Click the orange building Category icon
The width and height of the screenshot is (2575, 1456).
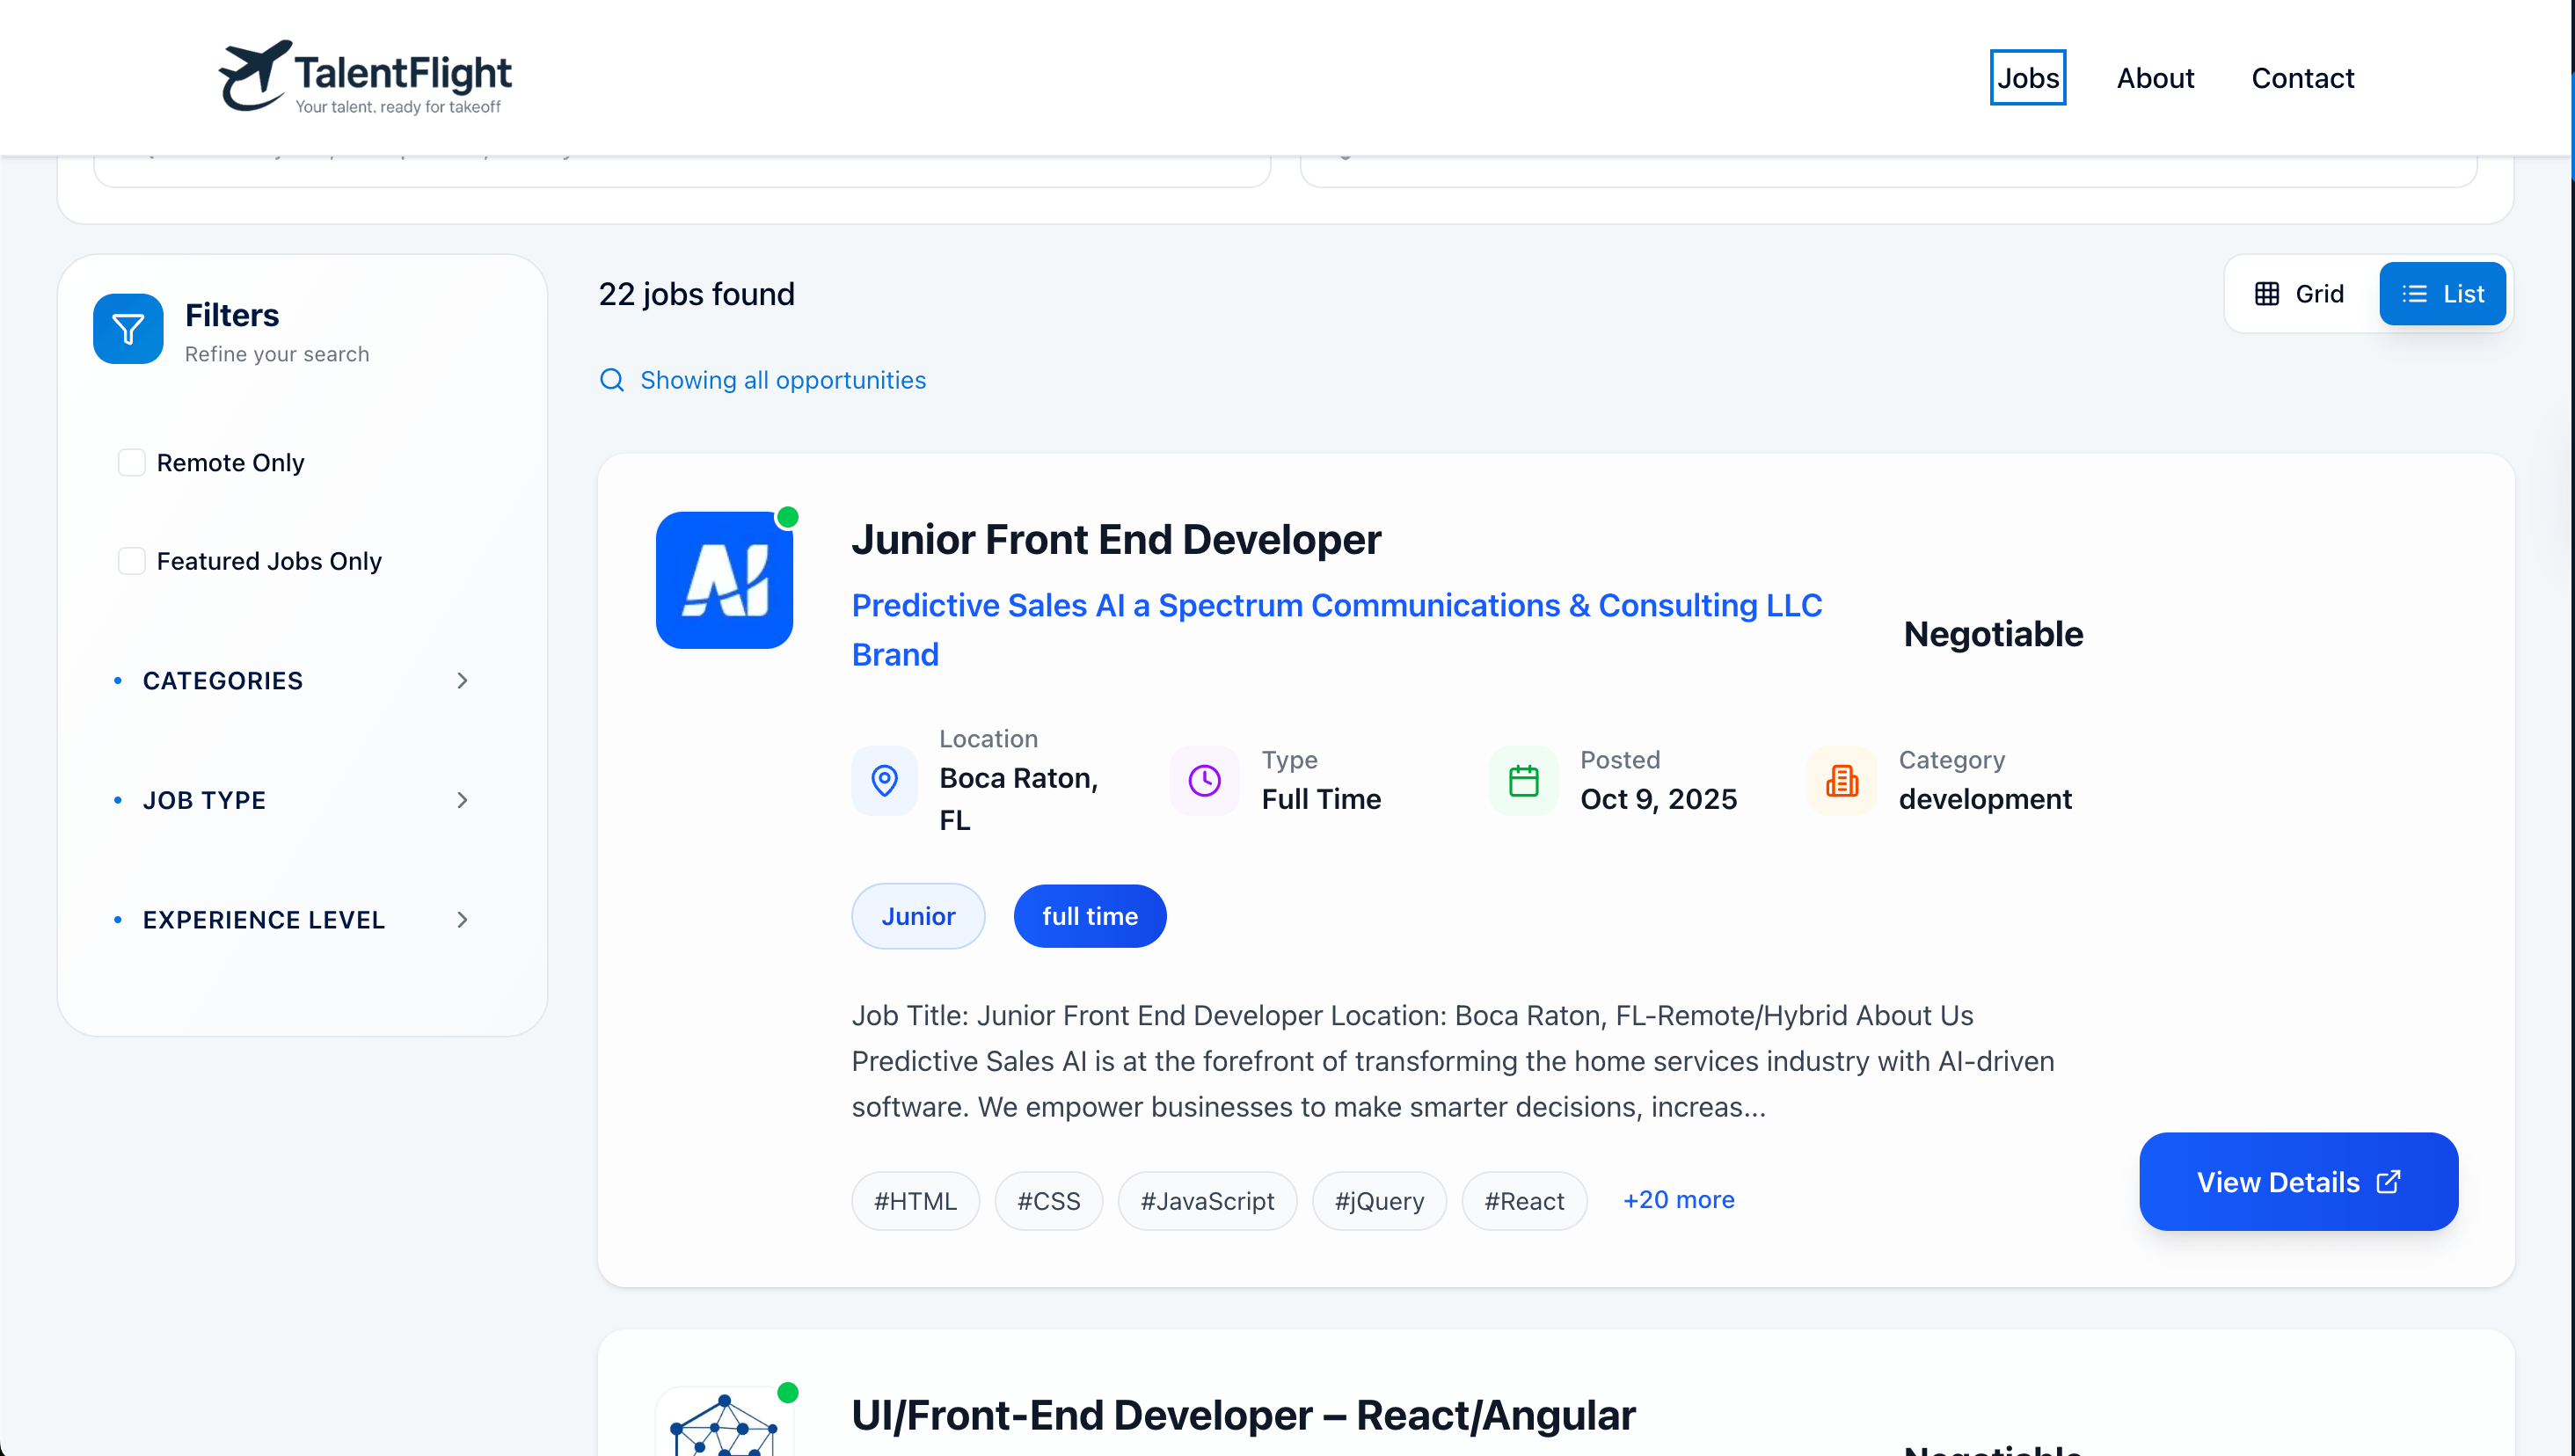point(1841,780)
